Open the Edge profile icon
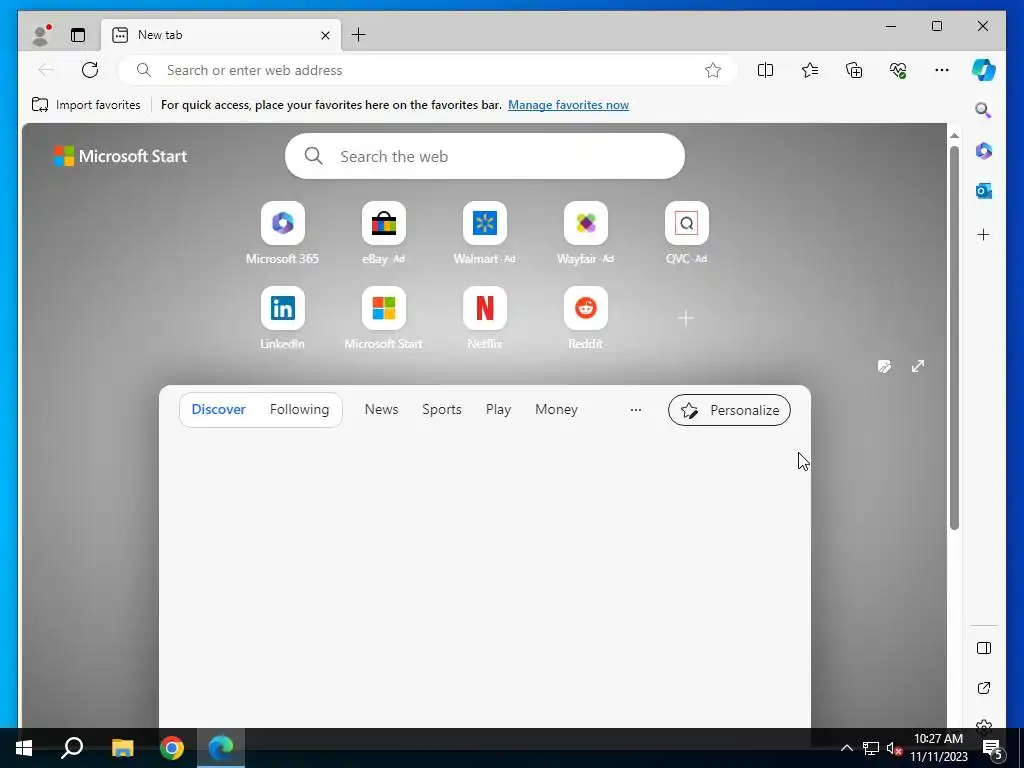The image size is (1024, 768). 41,35
